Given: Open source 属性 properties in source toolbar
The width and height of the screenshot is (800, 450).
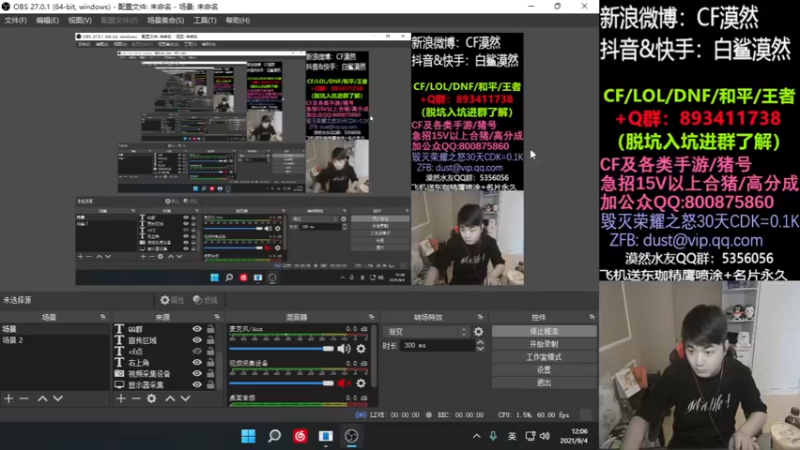Looking at the screenshot, I should [172, 300].
